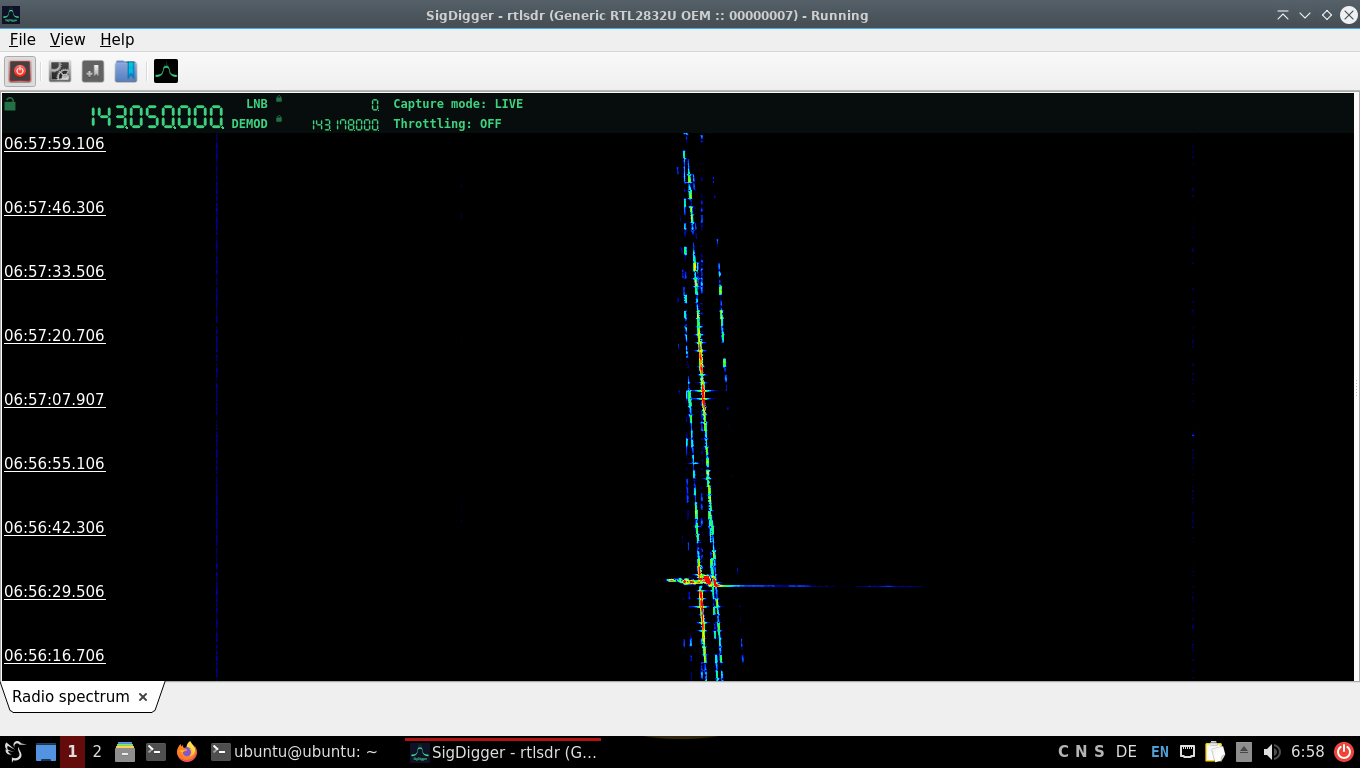Select the EN keyboard layout

click(1160, 752)
